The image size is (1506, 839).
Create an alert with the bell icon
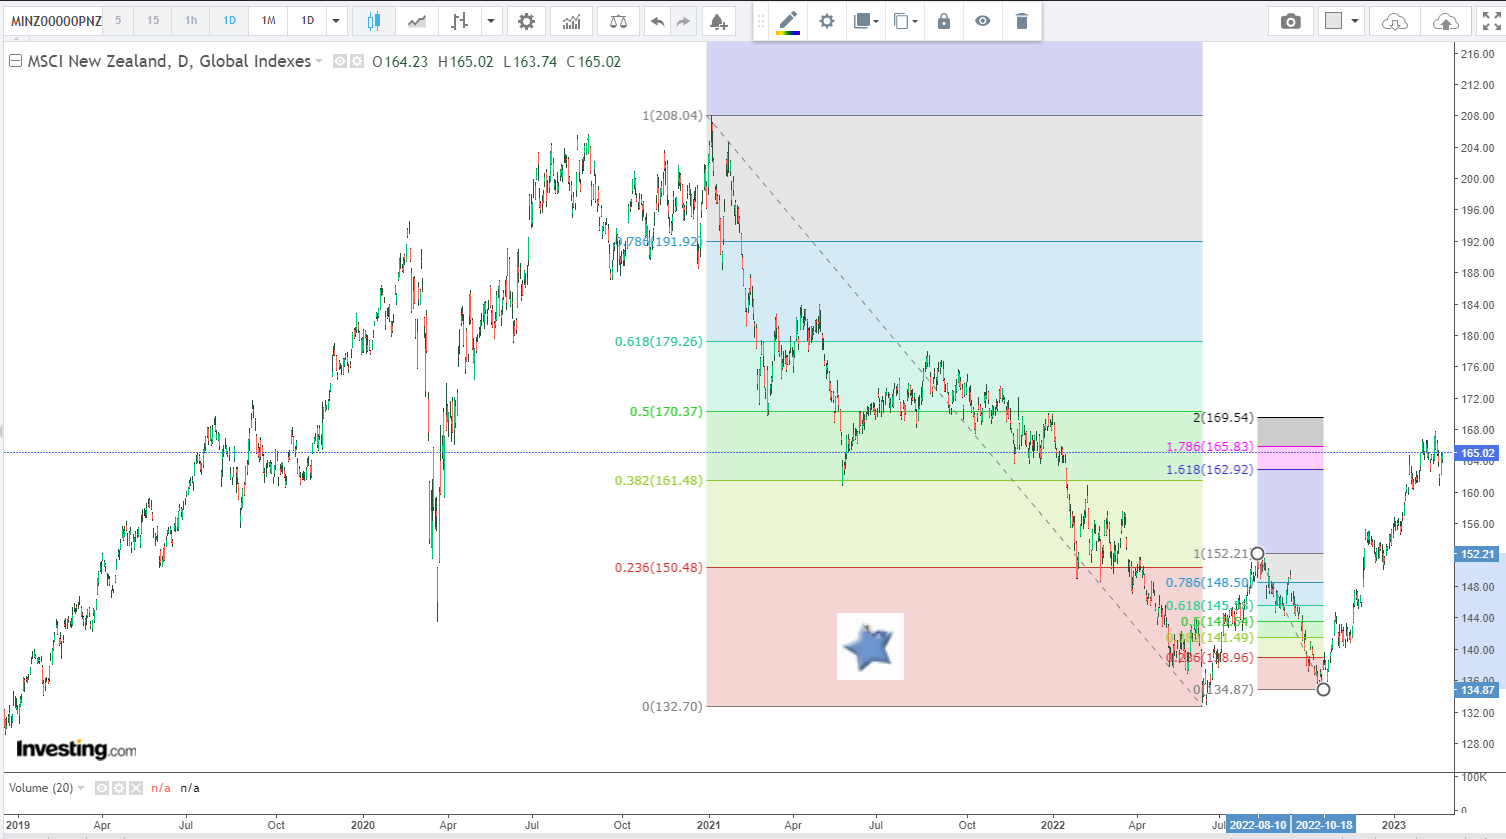point(718,21)
